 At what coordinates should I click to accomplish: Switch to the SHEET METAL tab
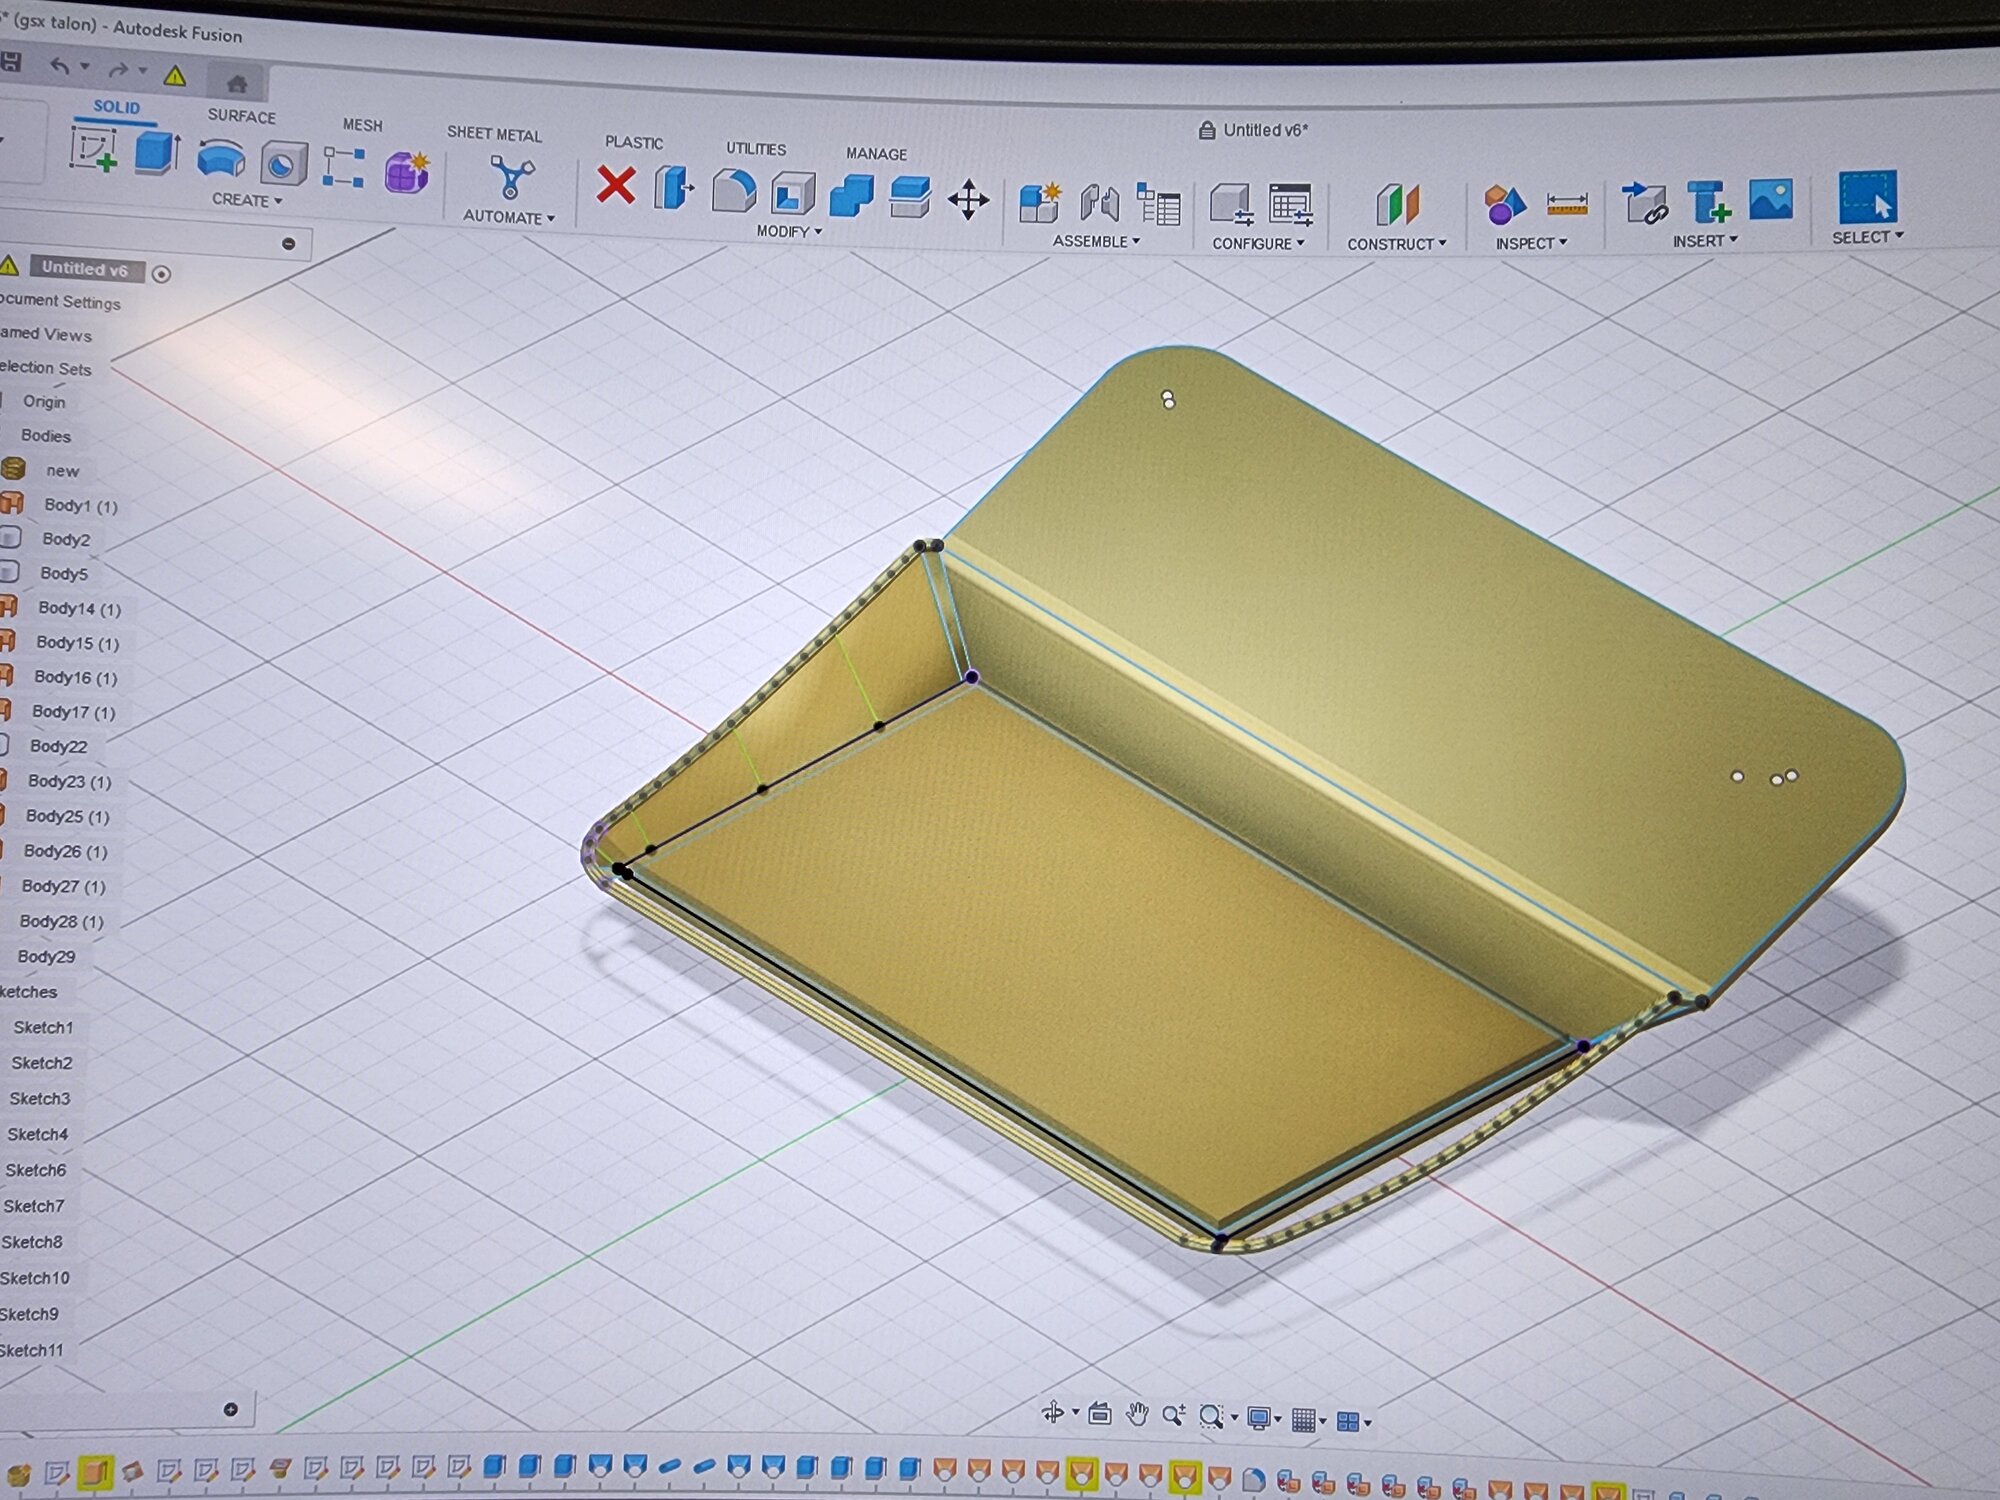pos(494,134)
